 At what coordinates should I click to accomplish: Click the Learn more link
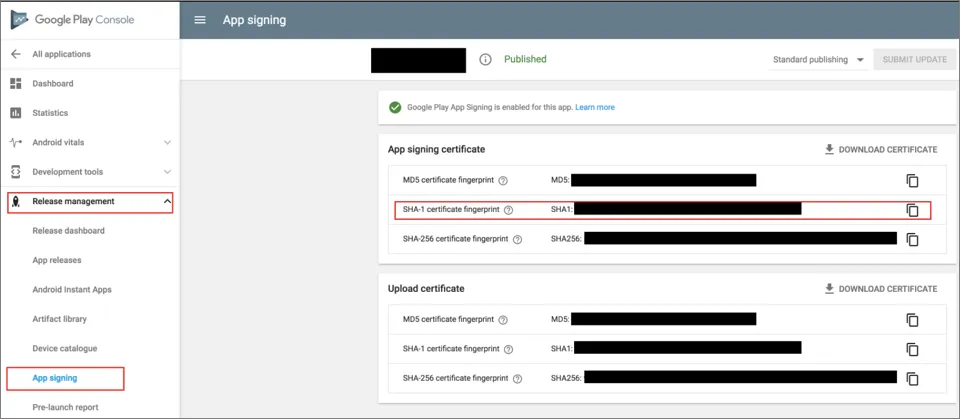(x=595, y=107)
